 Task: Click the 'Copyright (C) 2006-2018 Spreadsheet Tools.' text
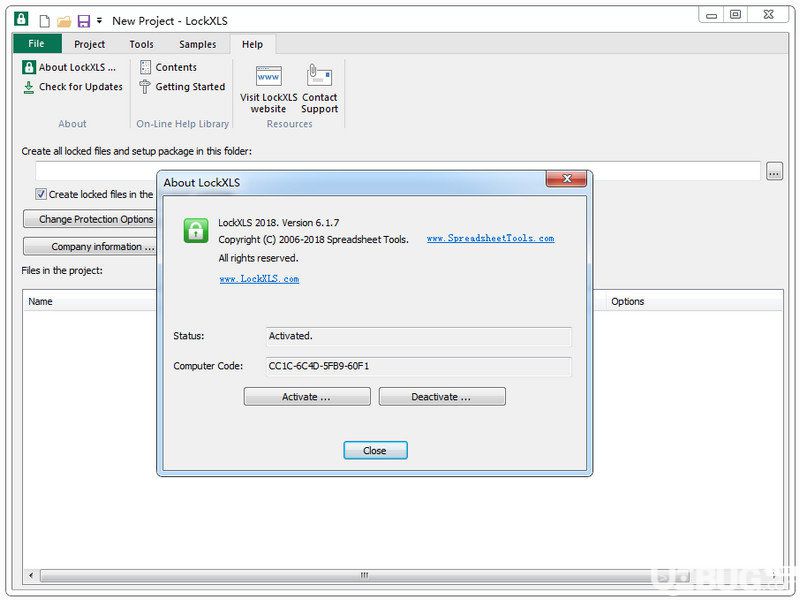pyautogui.click(x=313, y=239)
